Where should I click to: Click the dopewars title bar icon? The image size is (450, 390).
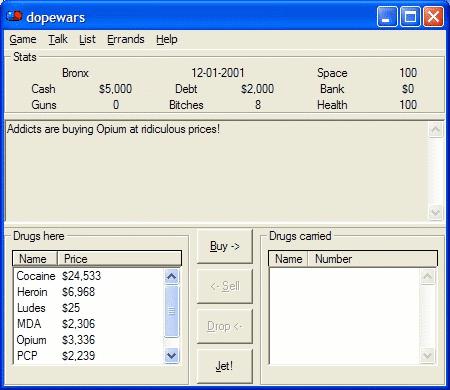click(x=14, y=16)
